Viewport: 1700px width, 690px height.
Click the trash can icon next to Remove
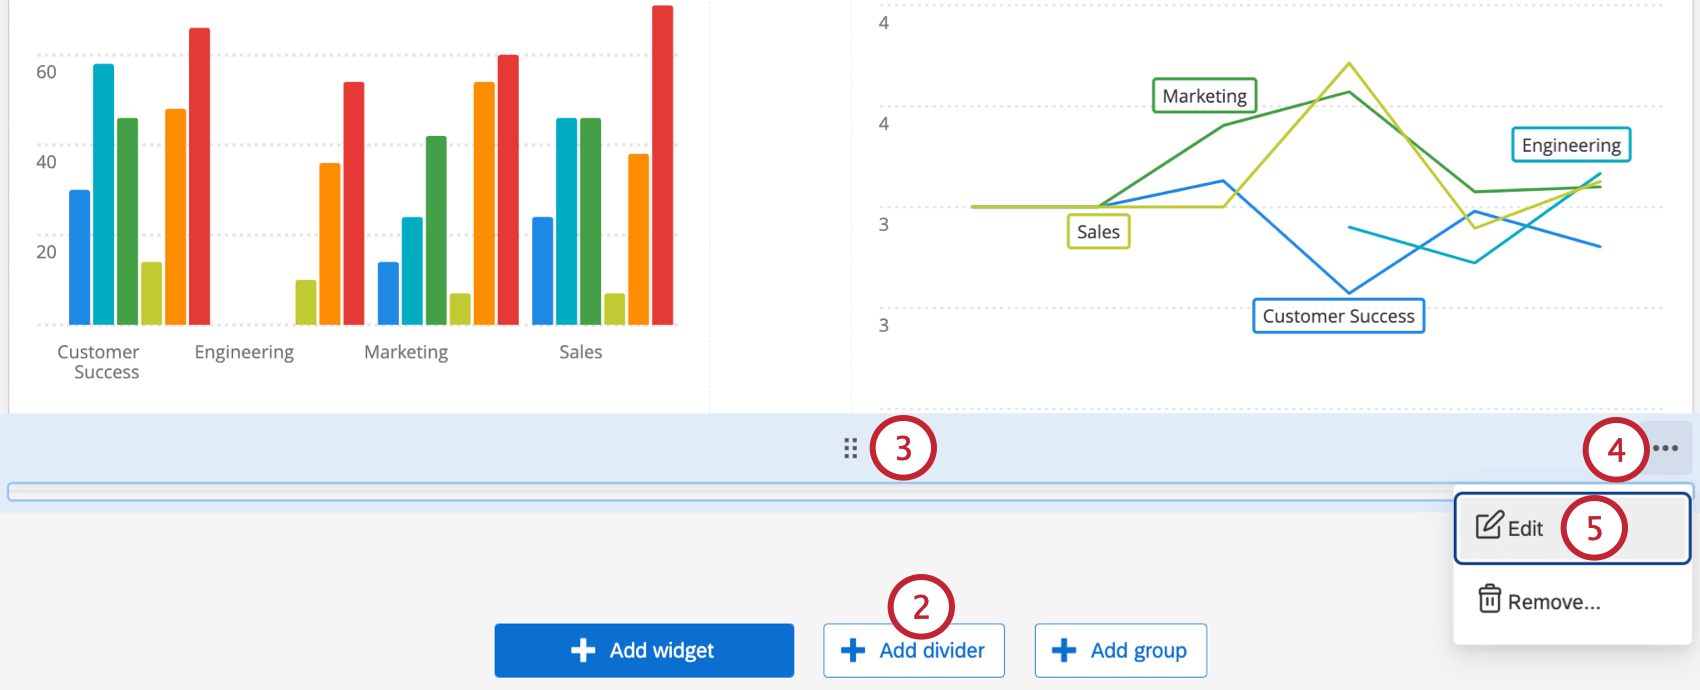click(x=1490, y=601)
